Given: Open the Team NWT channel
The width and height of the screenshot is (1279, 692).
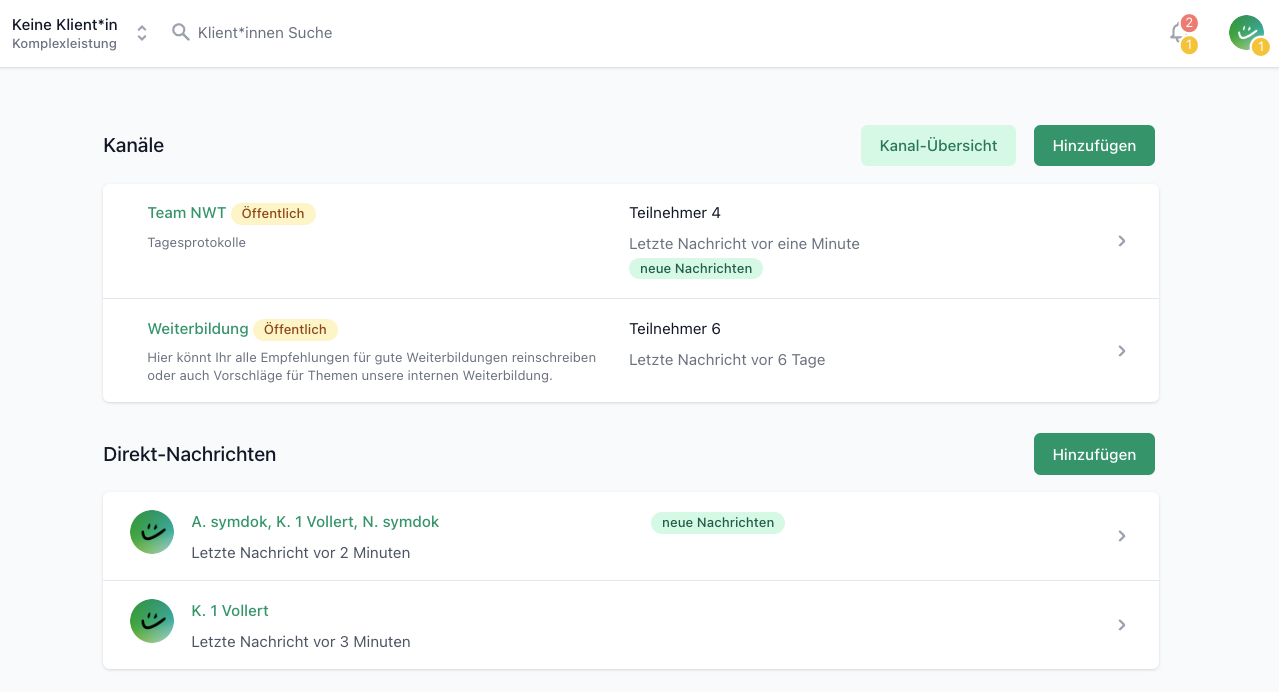Looking at the screenshot, I should click(x=187, y=213).
